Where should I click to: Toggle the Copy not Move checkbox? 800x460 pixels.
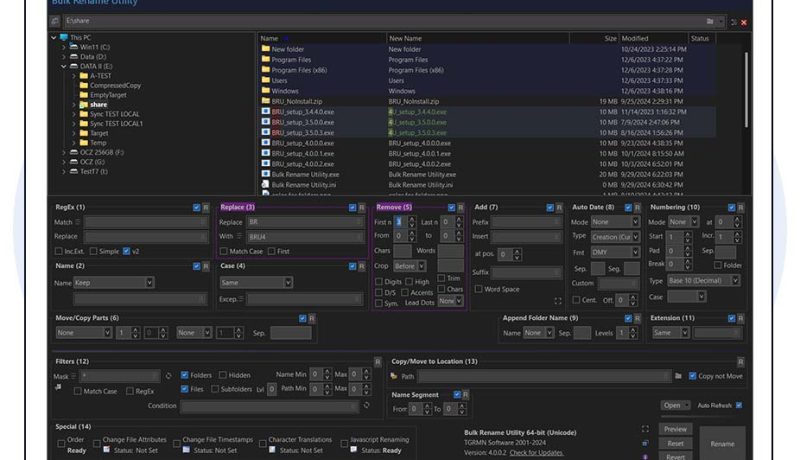(x=692, y=376)
